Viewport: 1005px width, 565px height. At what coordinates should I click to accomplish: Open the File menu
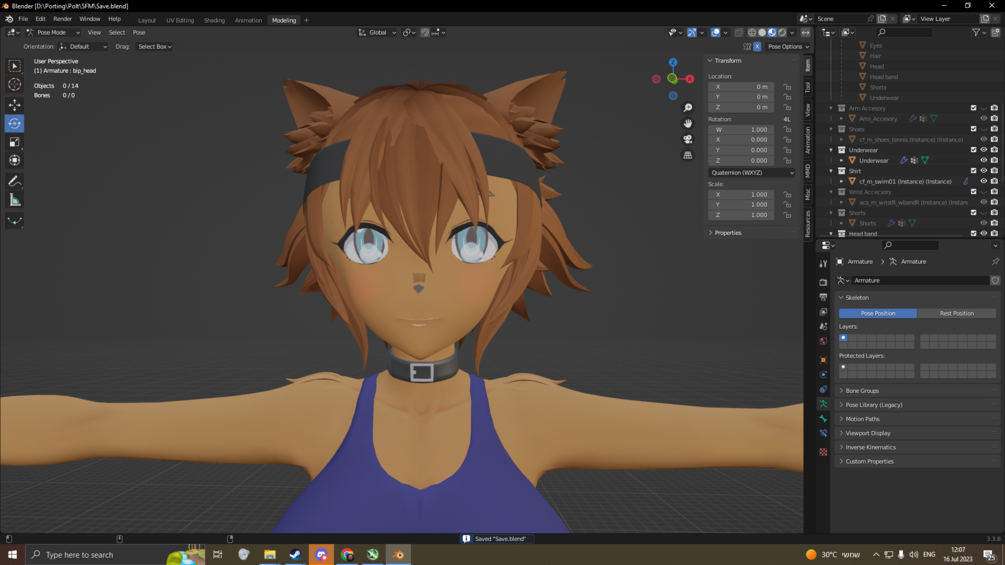(23, 19)
